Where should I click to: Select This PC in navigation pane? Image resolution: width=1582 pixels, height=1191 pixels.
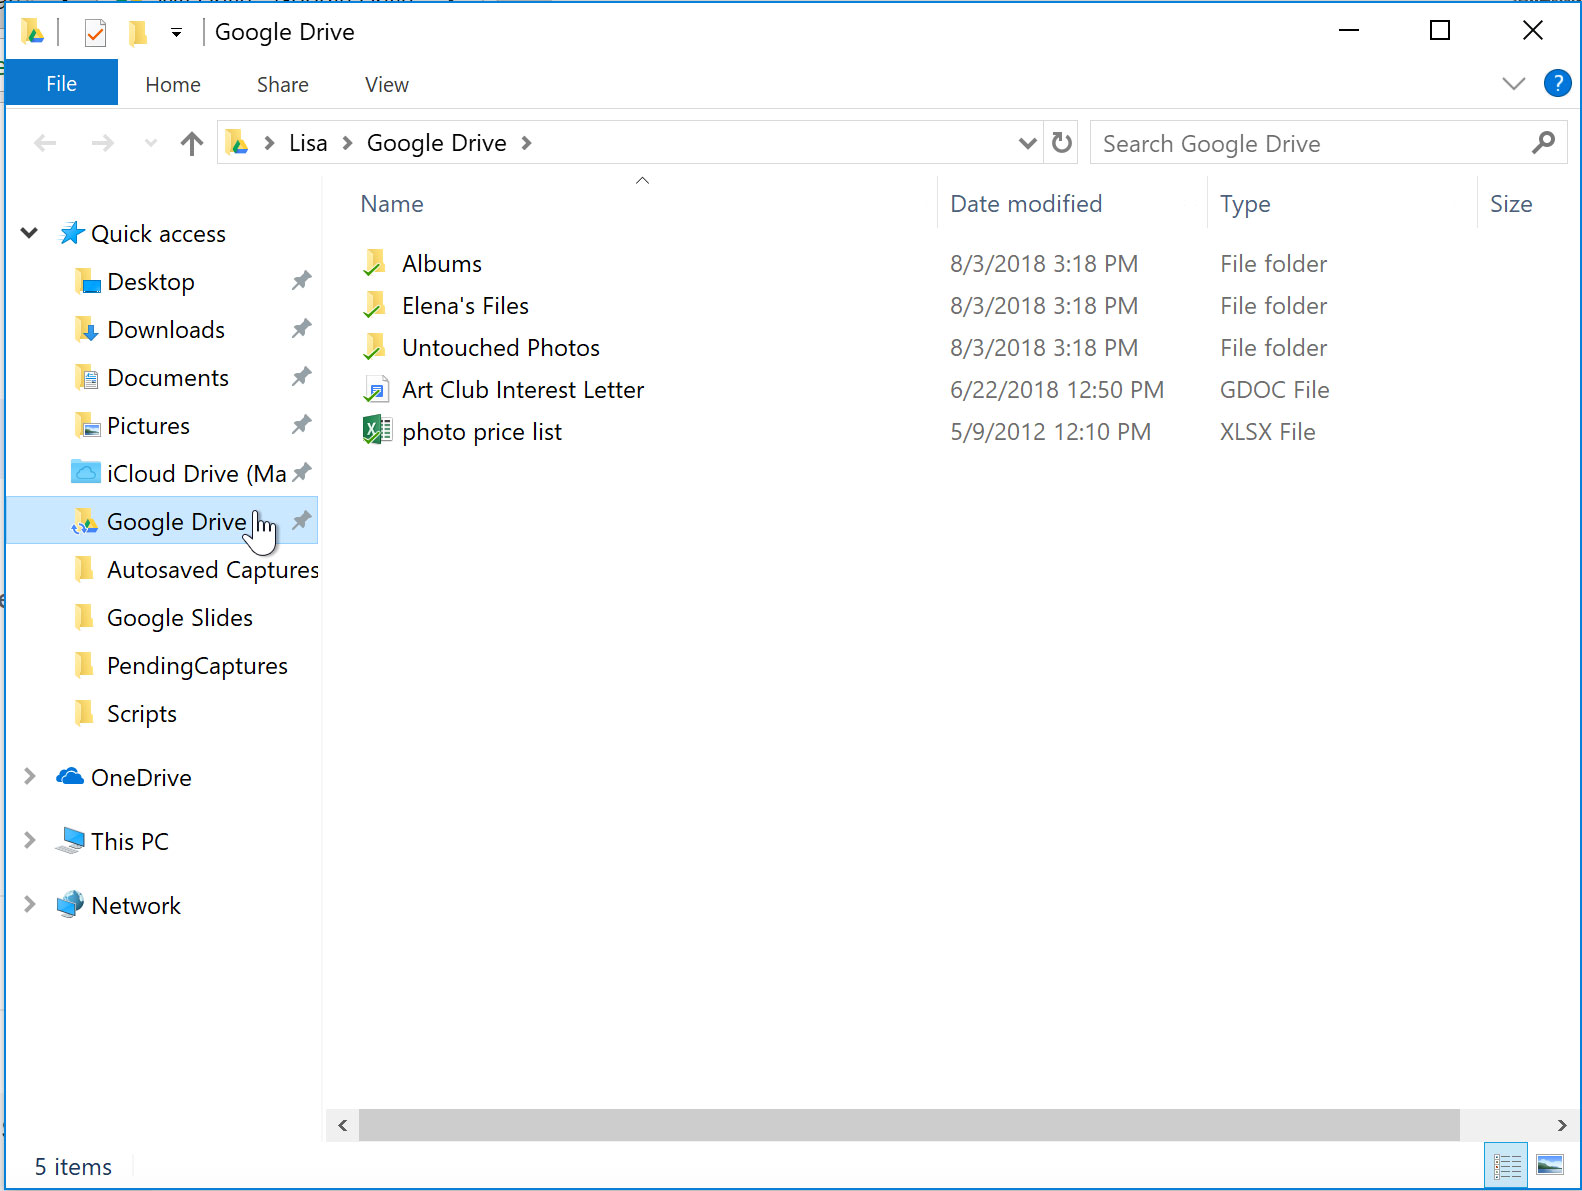[x=130, y=842]
